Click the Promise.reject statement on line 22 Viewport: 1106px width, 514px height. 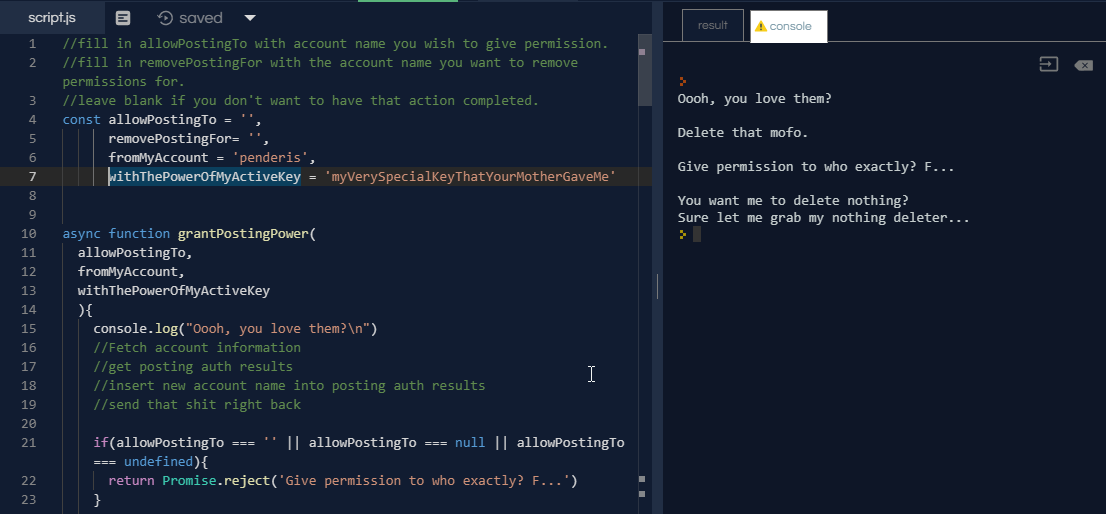coord(204,481)
